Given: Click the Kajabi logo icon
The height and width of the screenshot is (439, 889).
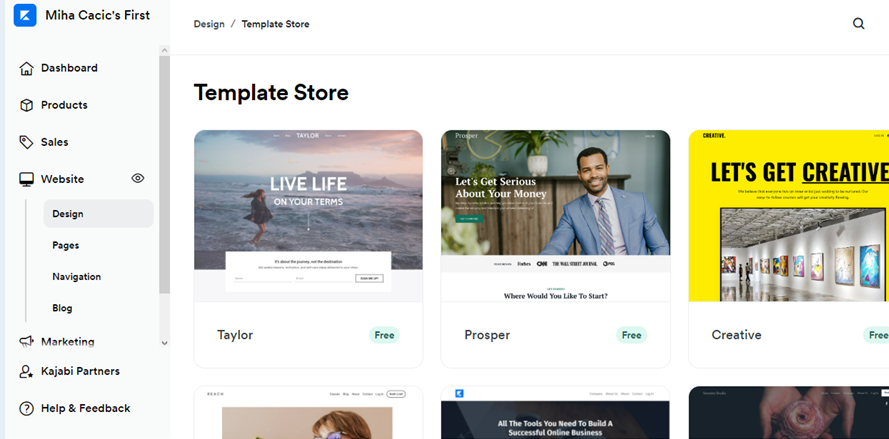Looking at the screenshot, I should [25, 15].
